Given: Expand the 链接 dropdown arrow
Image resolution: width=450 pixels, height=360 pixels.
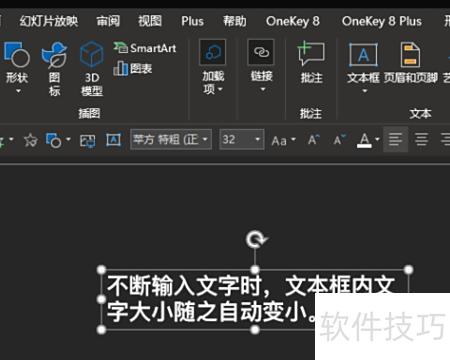Looking at the screenshot, I should (263, 89).
